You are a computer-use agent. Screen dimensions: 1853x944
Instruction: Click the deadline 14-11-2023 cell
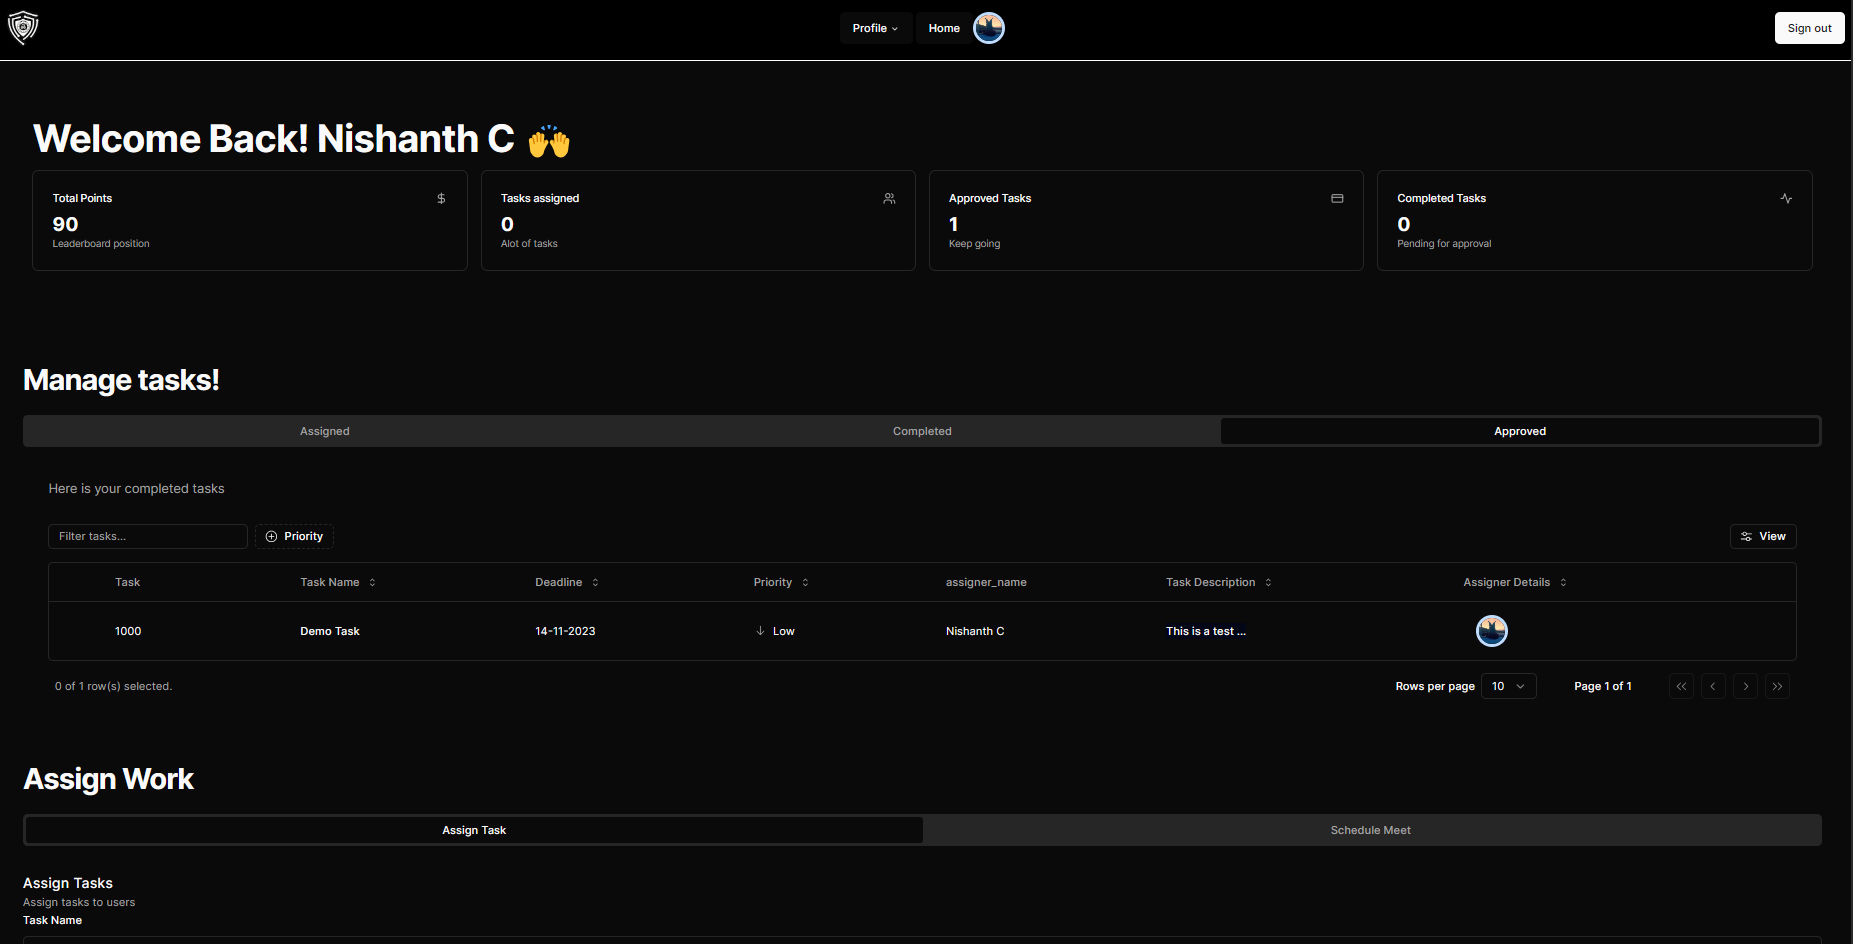point(565,631)
